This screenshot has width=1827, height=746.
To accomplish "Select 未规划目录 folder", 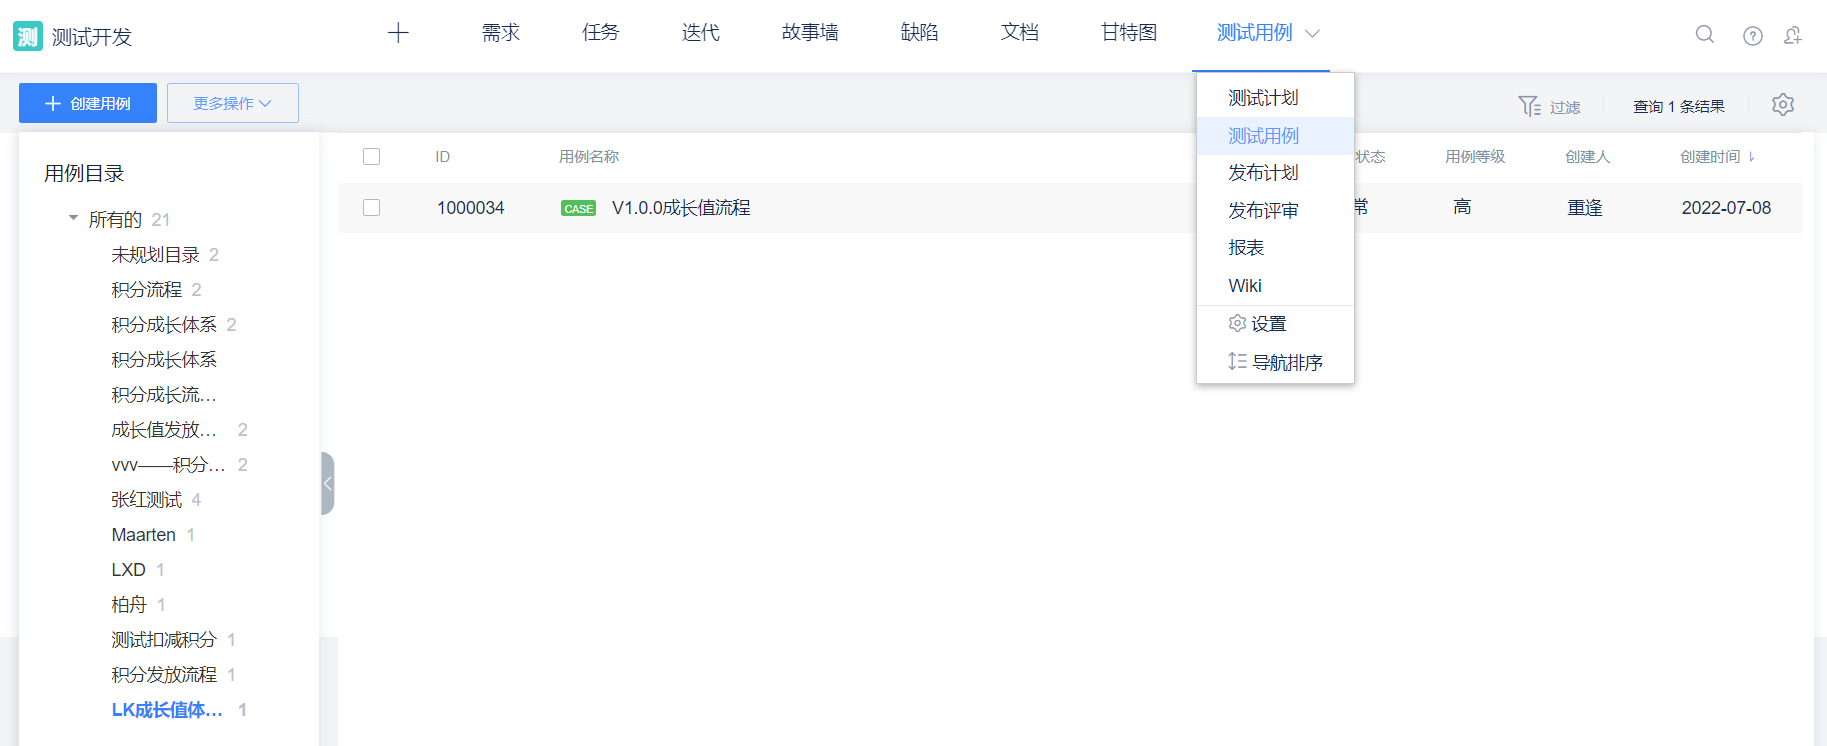I will 156,255.
